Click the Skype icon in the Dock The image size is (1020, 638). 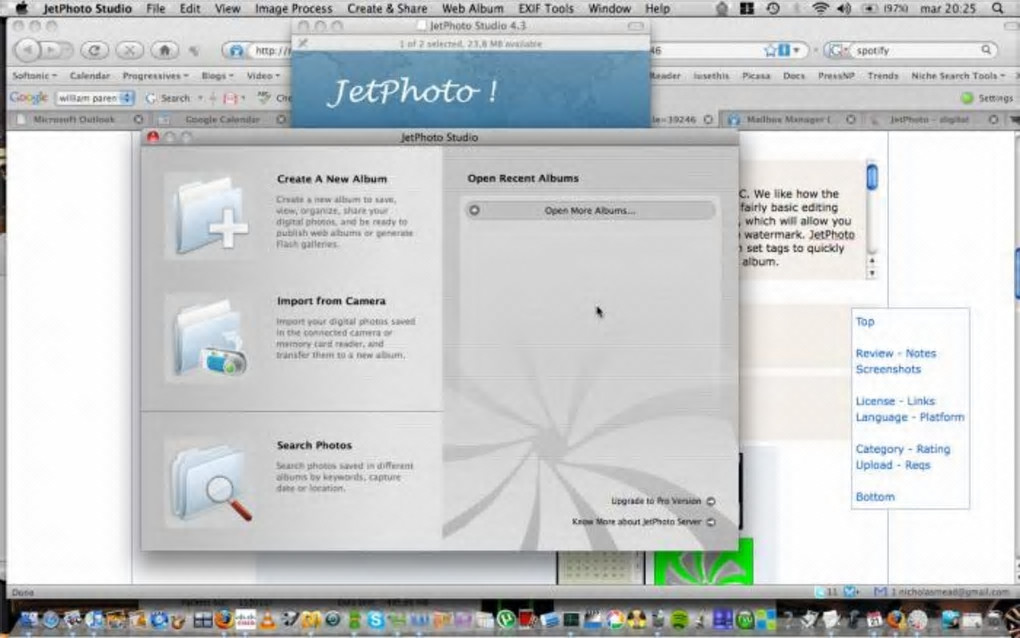pos(375,620)
